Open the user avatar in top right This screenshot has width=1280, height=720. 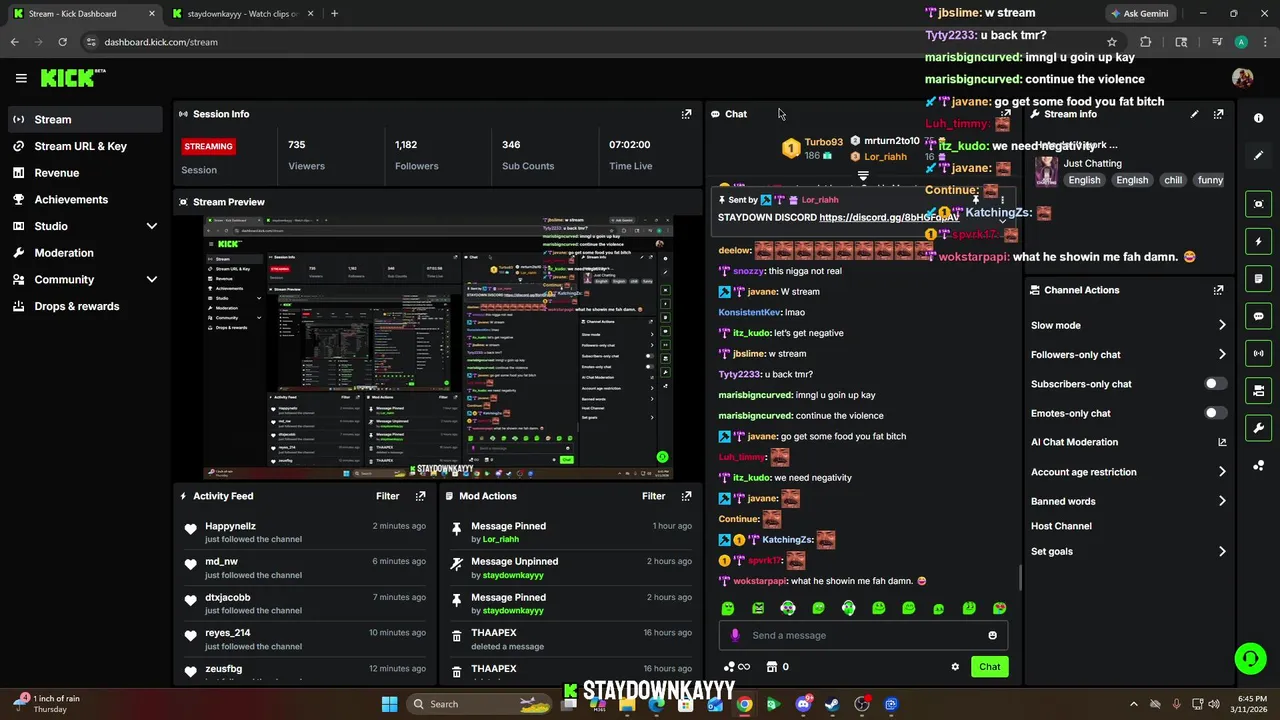click(1243, 78)
